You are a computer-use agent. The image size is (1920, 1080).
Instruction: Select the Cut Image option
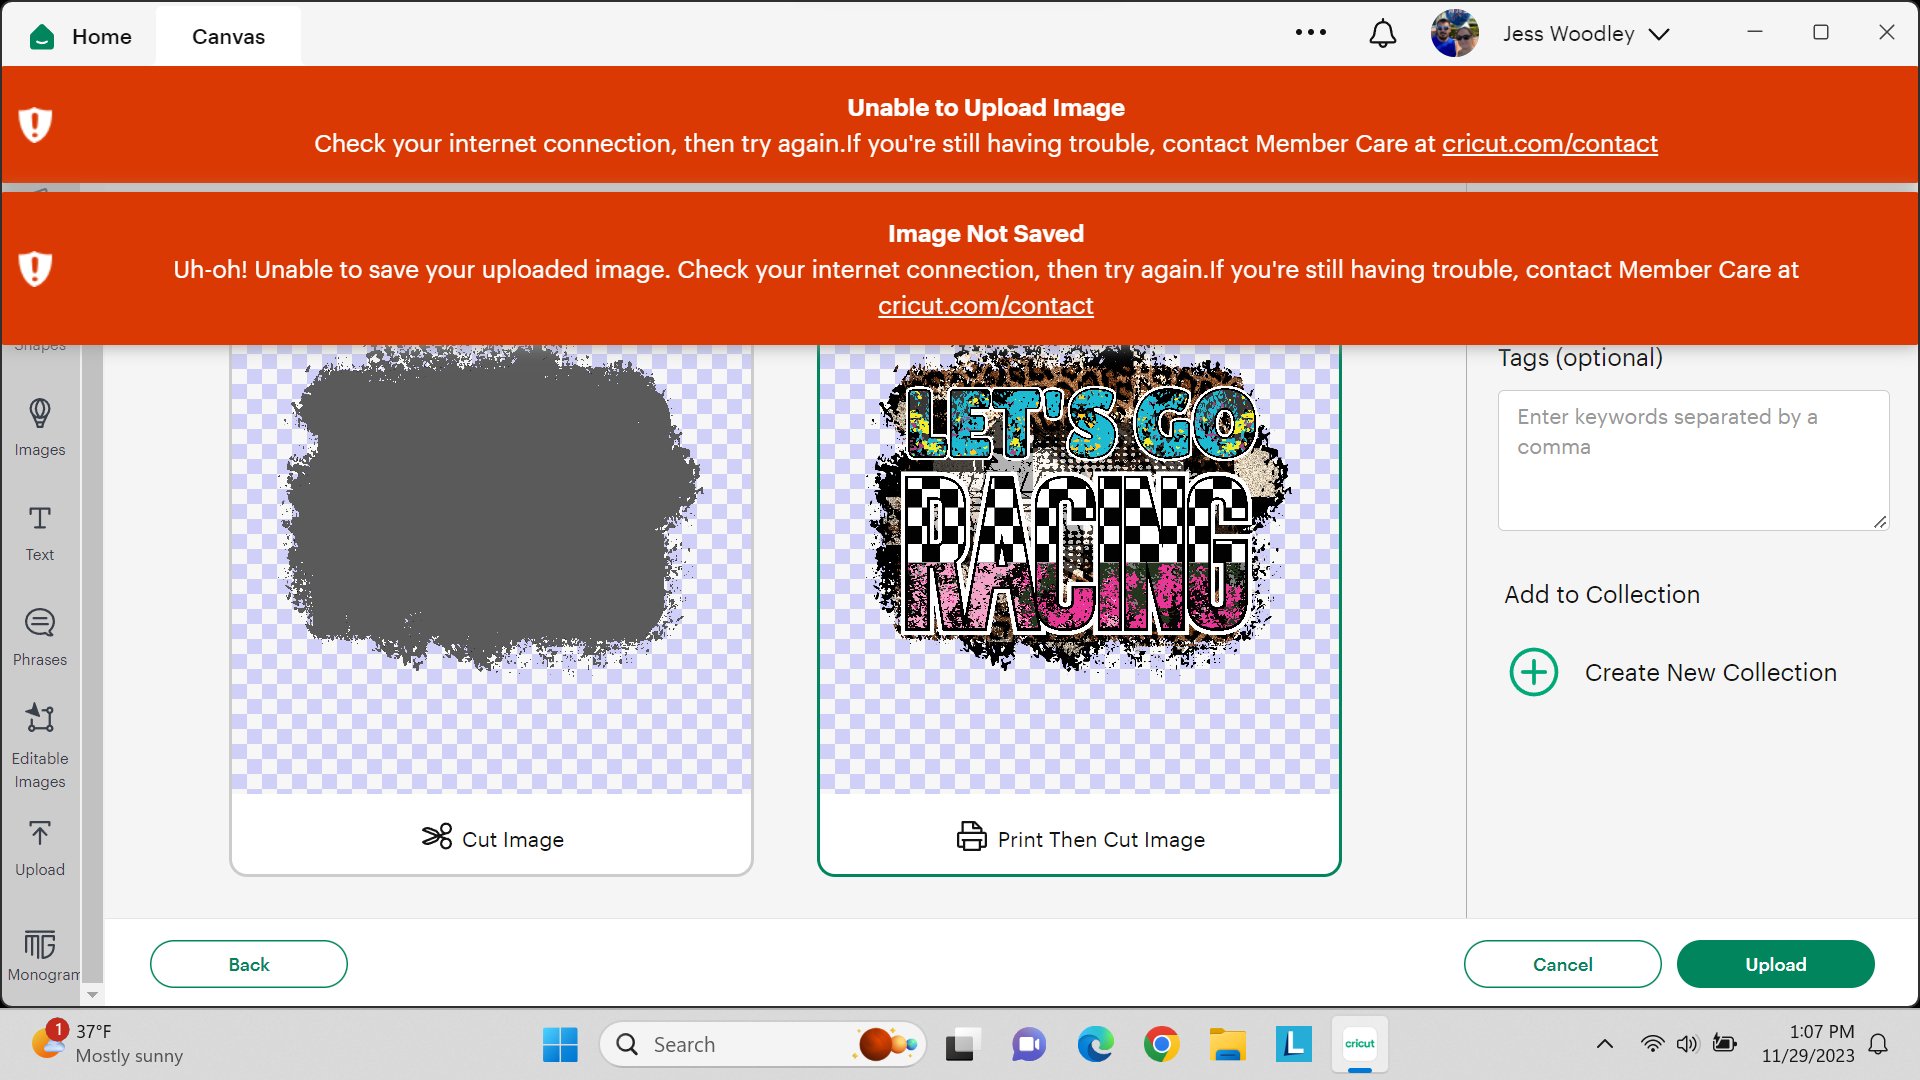pyautogui.click(x=491, y=610)
